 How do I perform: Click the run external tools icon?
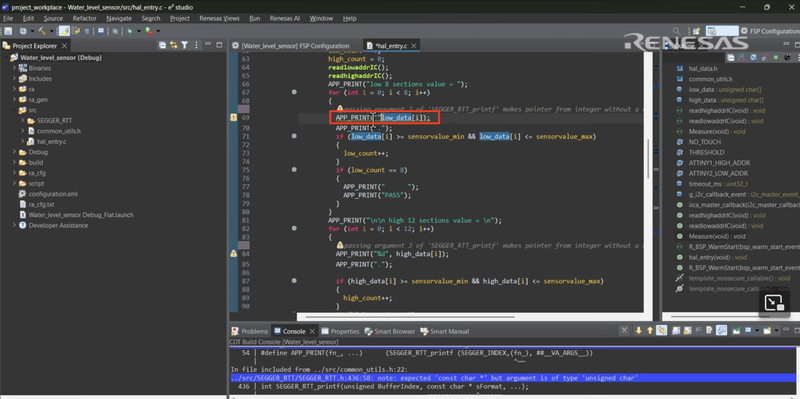[x=148, y=32]
